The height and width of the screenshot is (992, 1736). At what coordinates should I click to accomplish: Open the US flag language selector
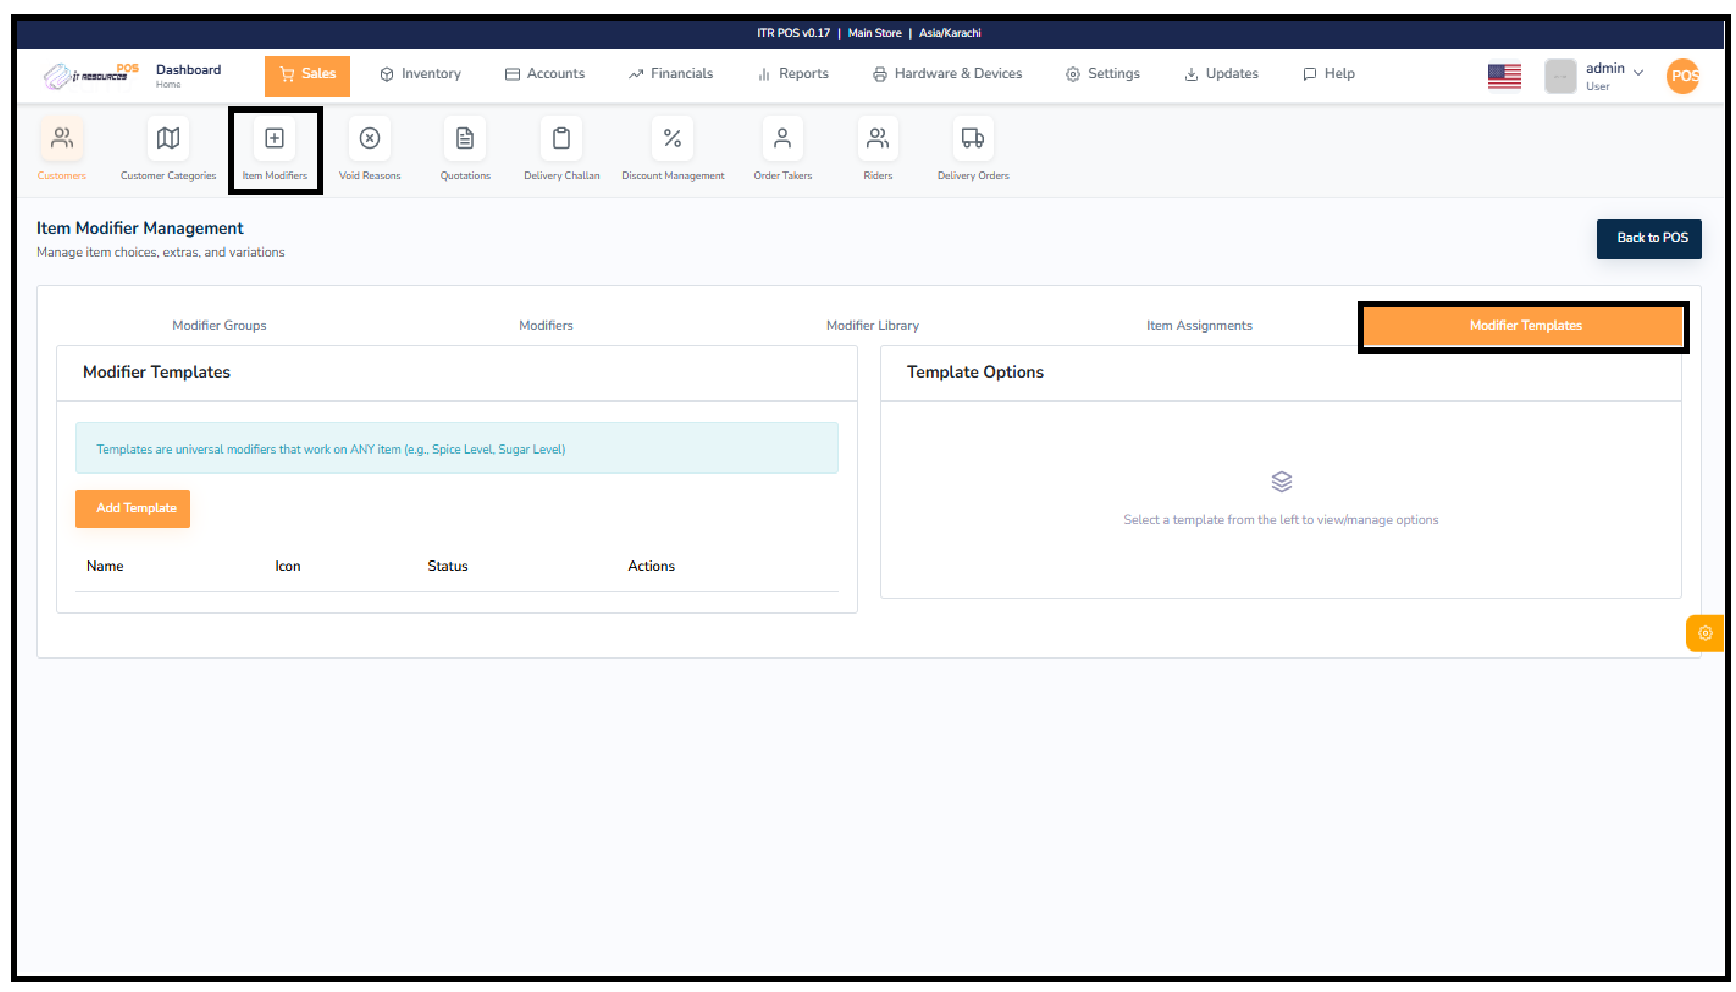point(1503,76)
